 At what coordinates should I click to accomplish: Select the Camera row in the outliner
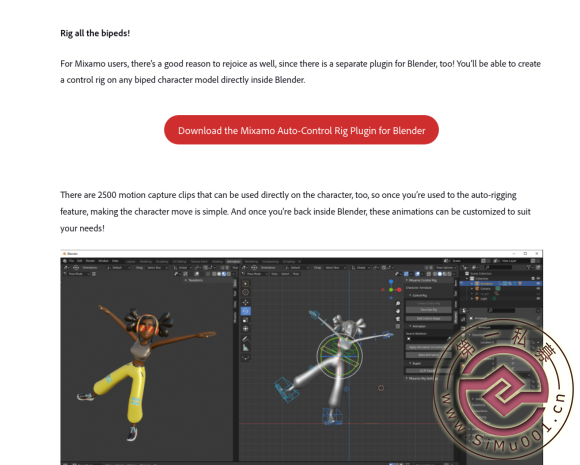point(501,289)
